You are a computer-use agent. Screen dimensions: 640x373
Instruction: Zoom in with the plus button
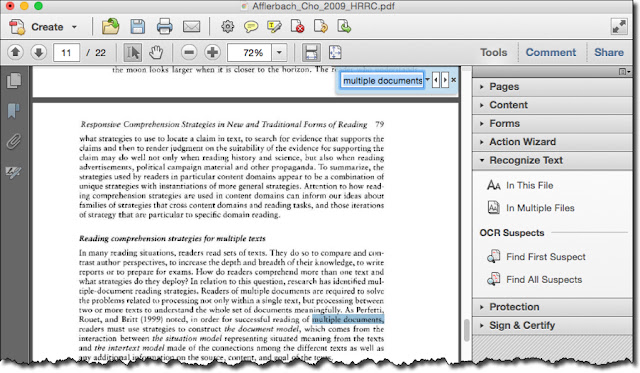pyautogui.click(x=212, y=52)
